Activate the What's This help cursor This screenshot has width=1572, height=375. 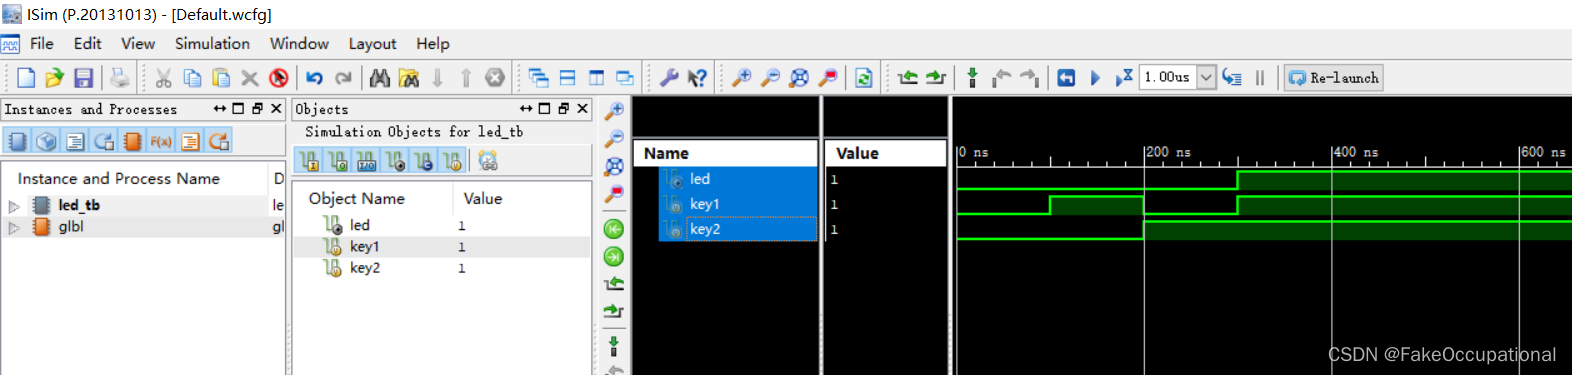pos(698,78)
